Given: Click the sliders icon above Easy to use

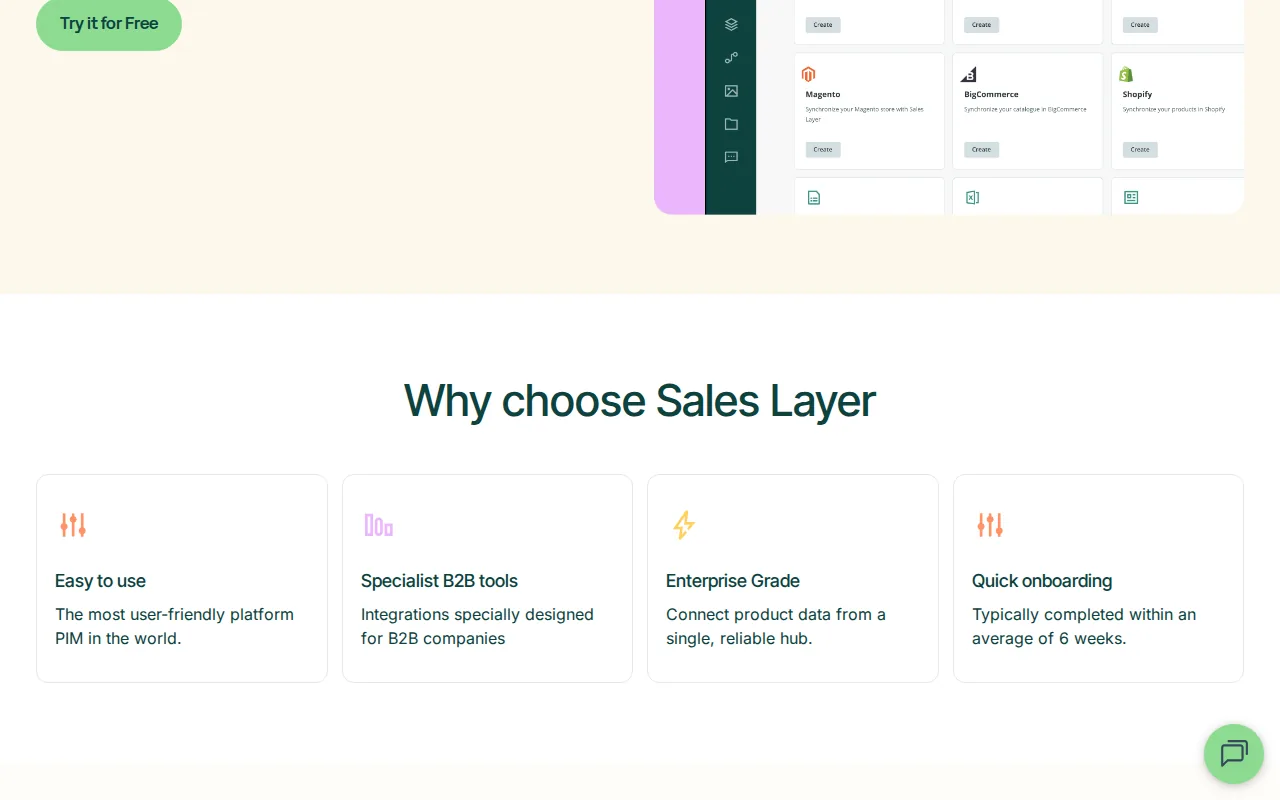Looking at the screenshot, I should pos(73,525).
